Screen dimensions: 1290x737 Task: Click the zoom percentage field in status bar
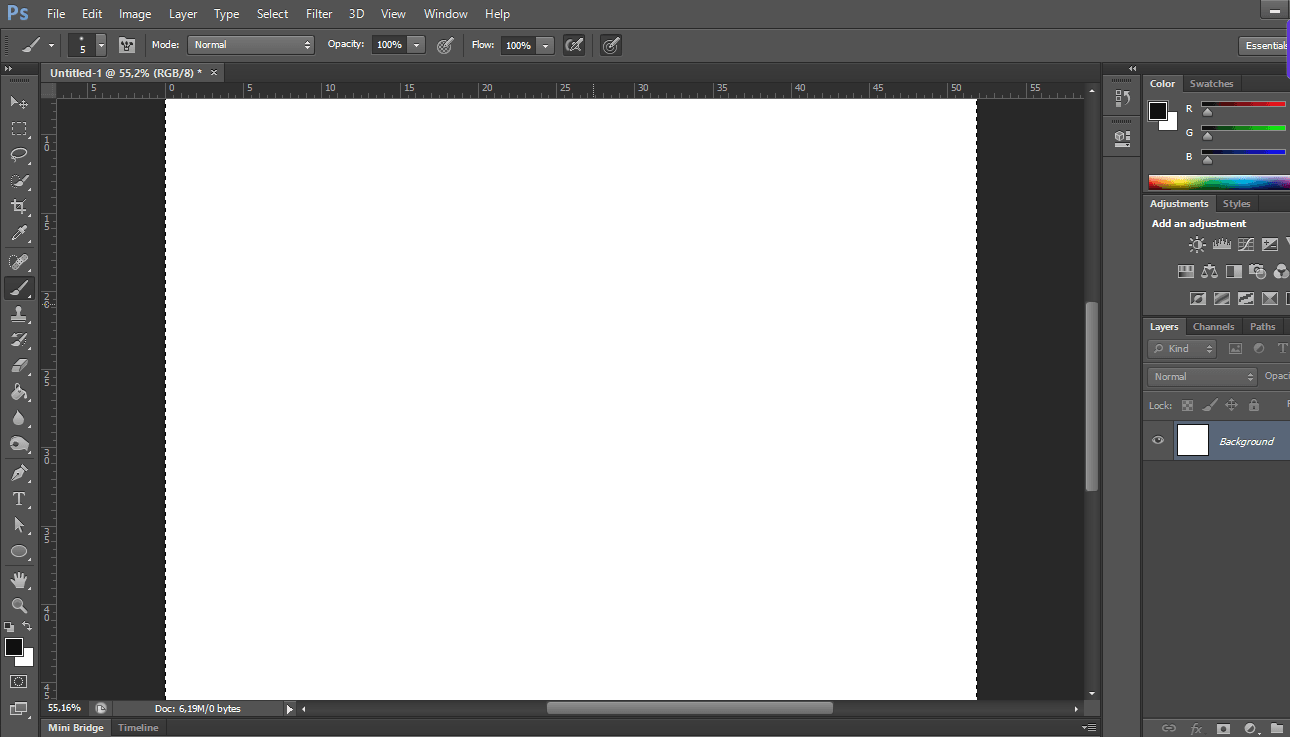(x=63, y=707)
